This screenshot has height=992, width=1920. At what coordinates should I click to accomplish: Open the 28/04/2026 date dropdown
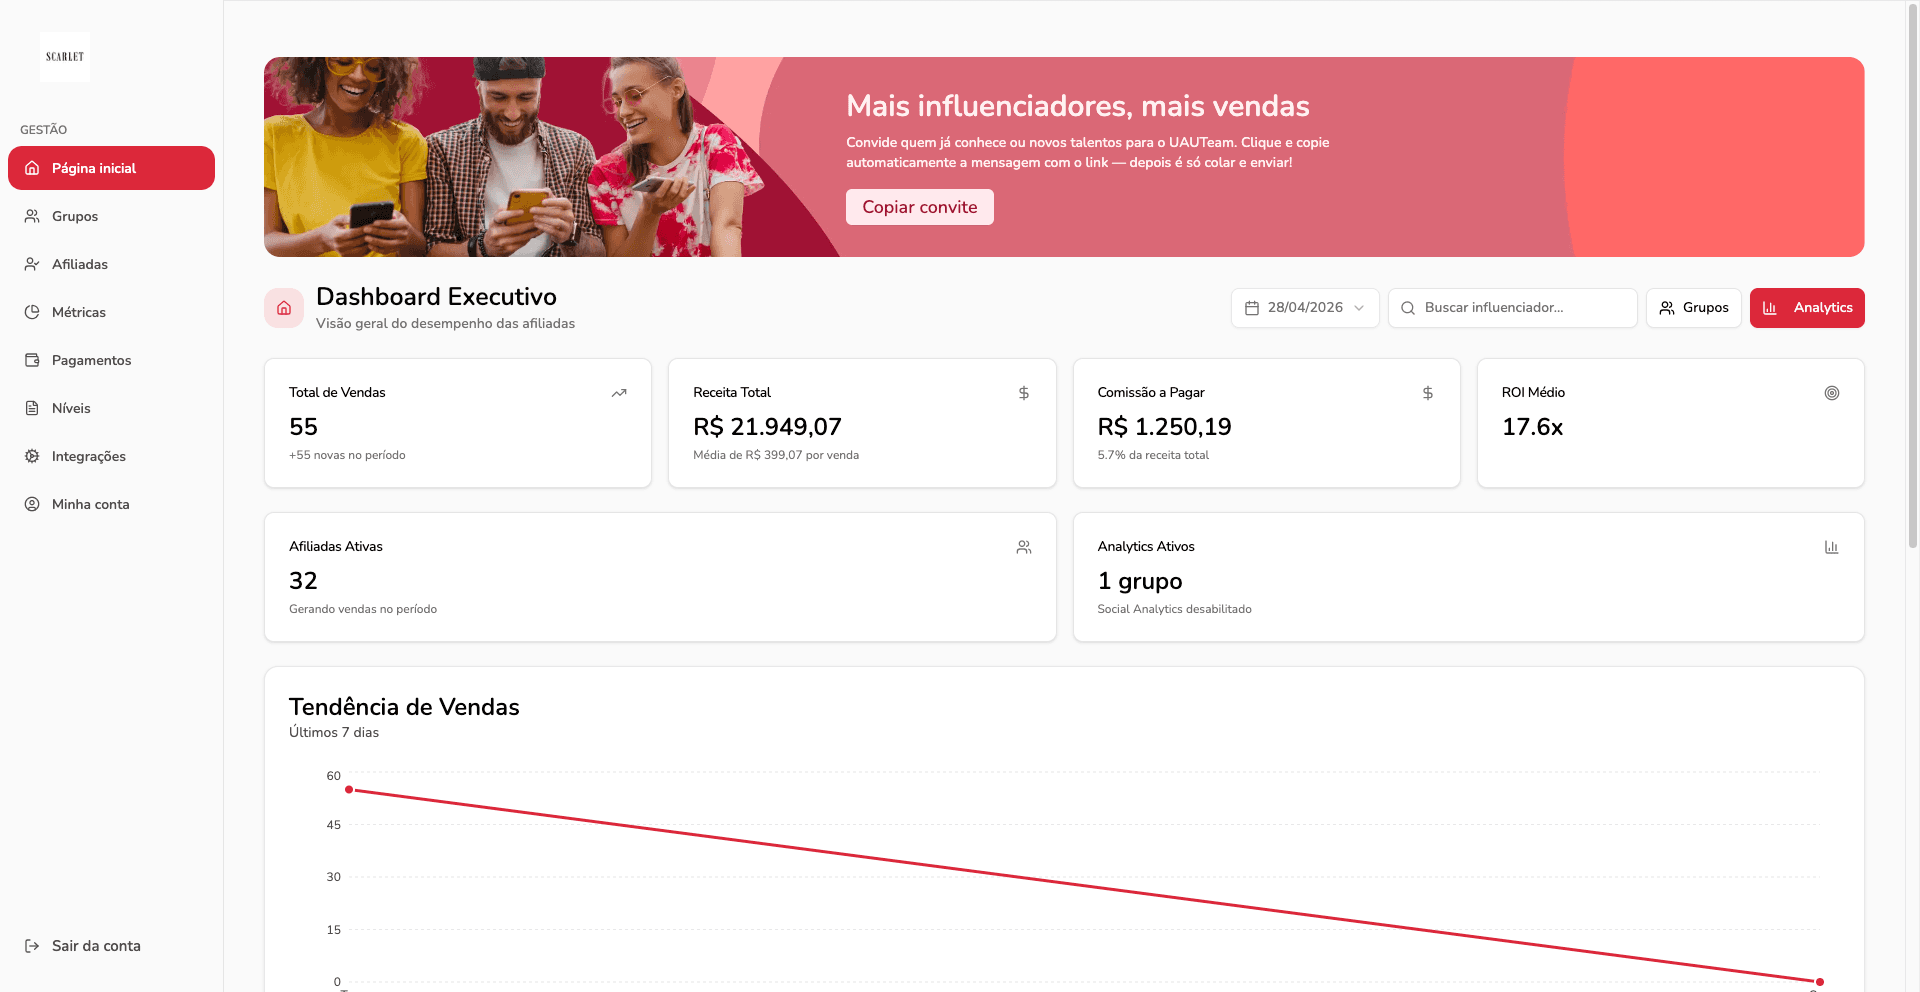pyautogui.click(x=1304, y=308)
